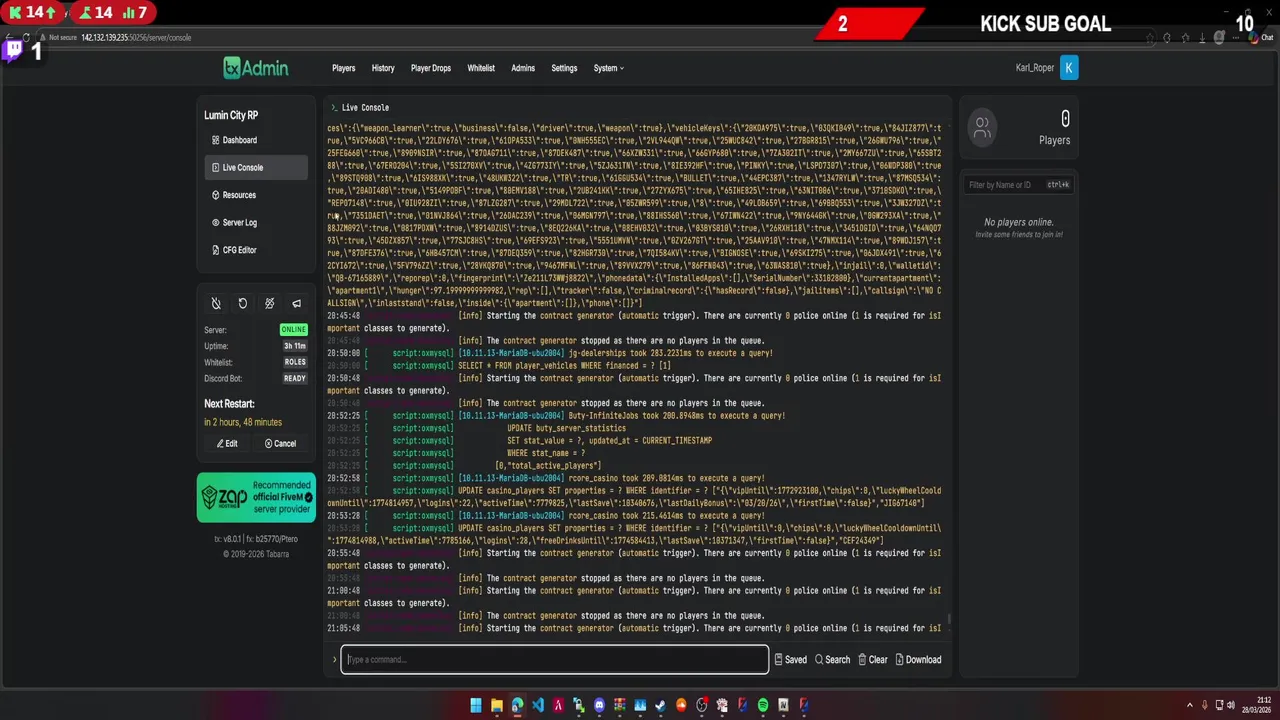1280x720 pixels.
Task: Open File Explorer from the taskbar
Action: pos(497,705)
